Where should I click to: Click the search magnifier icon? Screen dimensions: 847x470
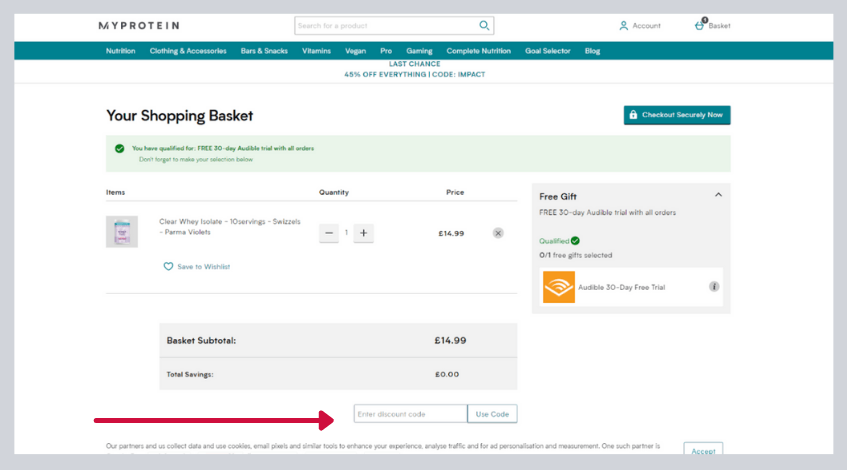[485, 26]
